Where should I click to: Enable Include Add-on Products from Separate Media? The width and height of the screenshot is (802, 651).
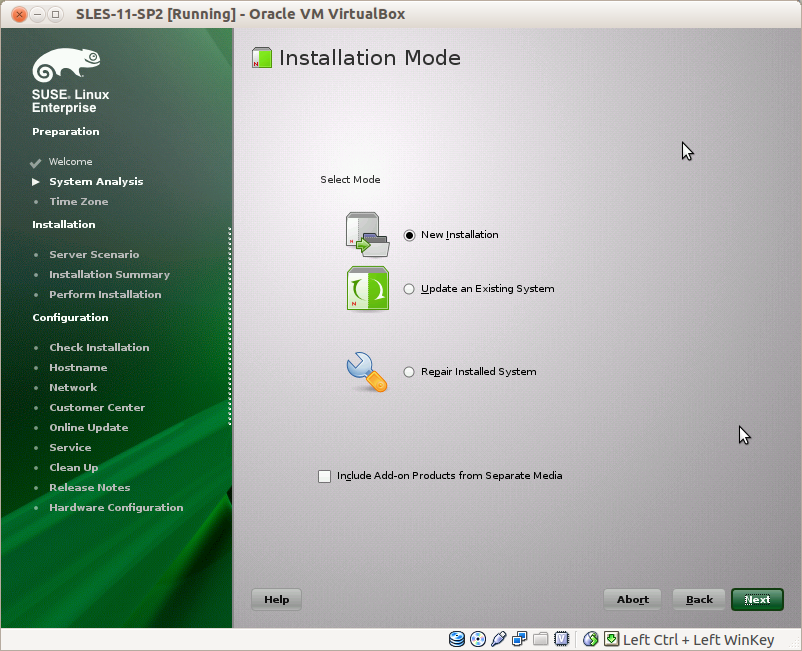coord(324,476)
